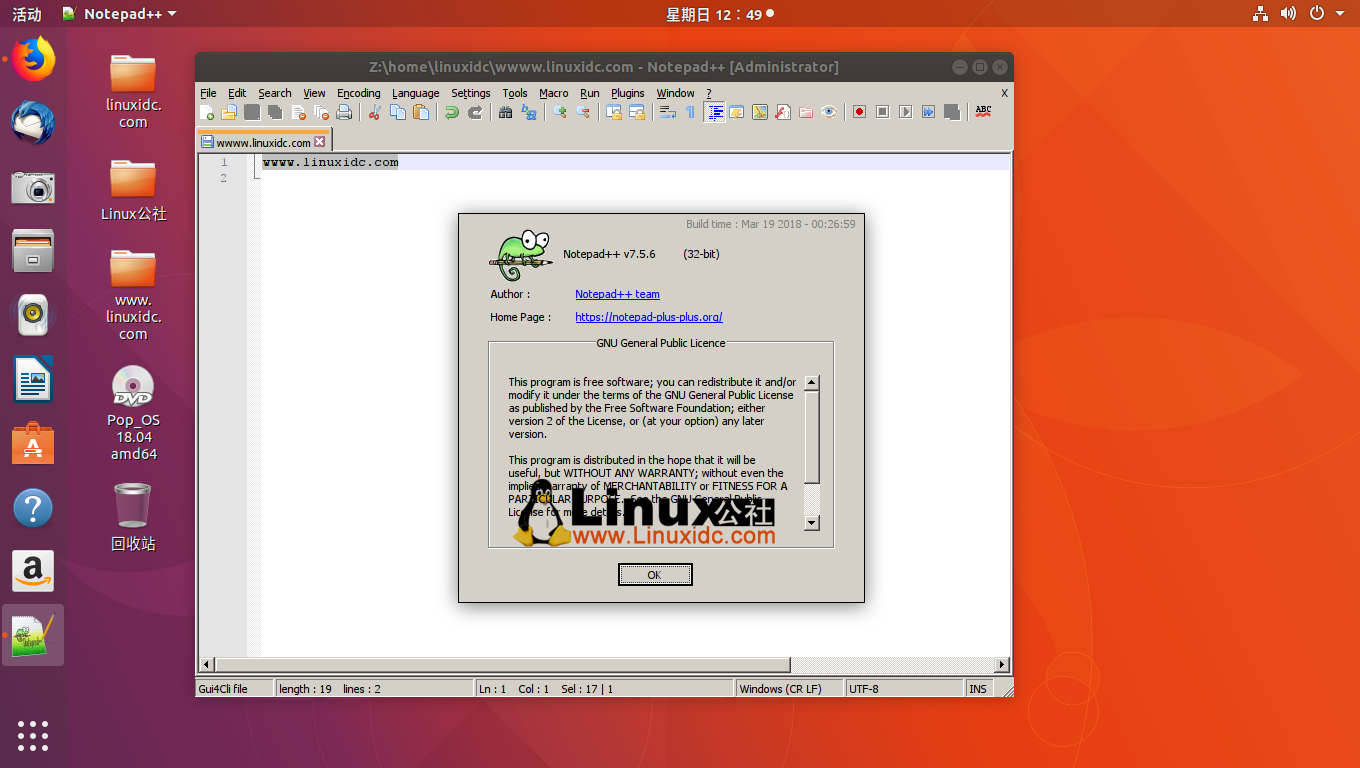Viewport: 1360px width, 768px height.
Task: Click the Activities button (活动)
Action: click(x=27, y=14)
